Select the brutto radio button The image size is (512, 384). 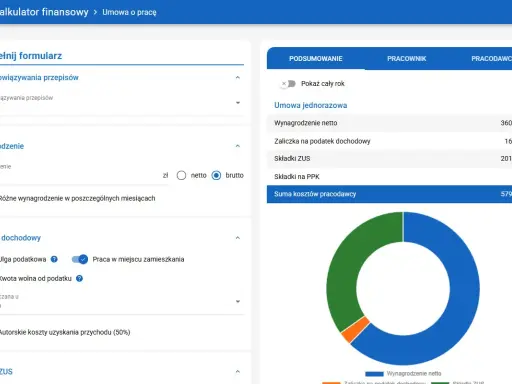(216, 175)
